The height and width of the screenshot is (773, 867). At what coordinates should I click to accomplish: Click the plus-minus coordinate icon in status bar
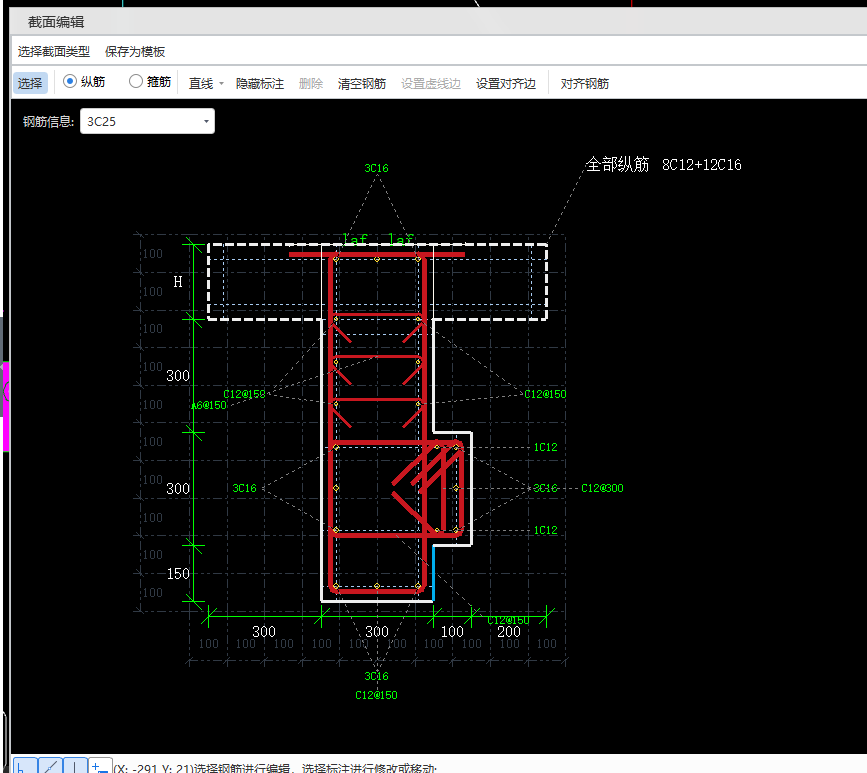[100, 766]
